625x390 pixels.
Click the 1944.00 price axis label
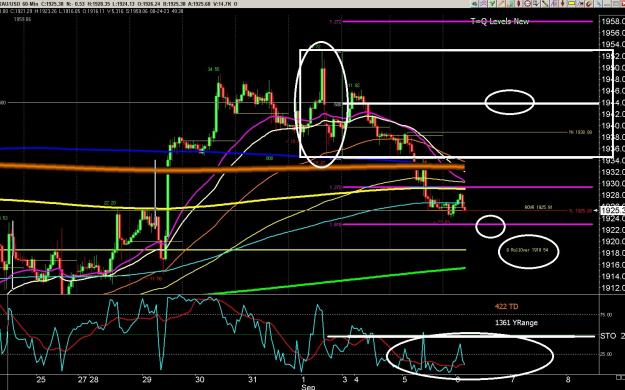pos(613,102)
